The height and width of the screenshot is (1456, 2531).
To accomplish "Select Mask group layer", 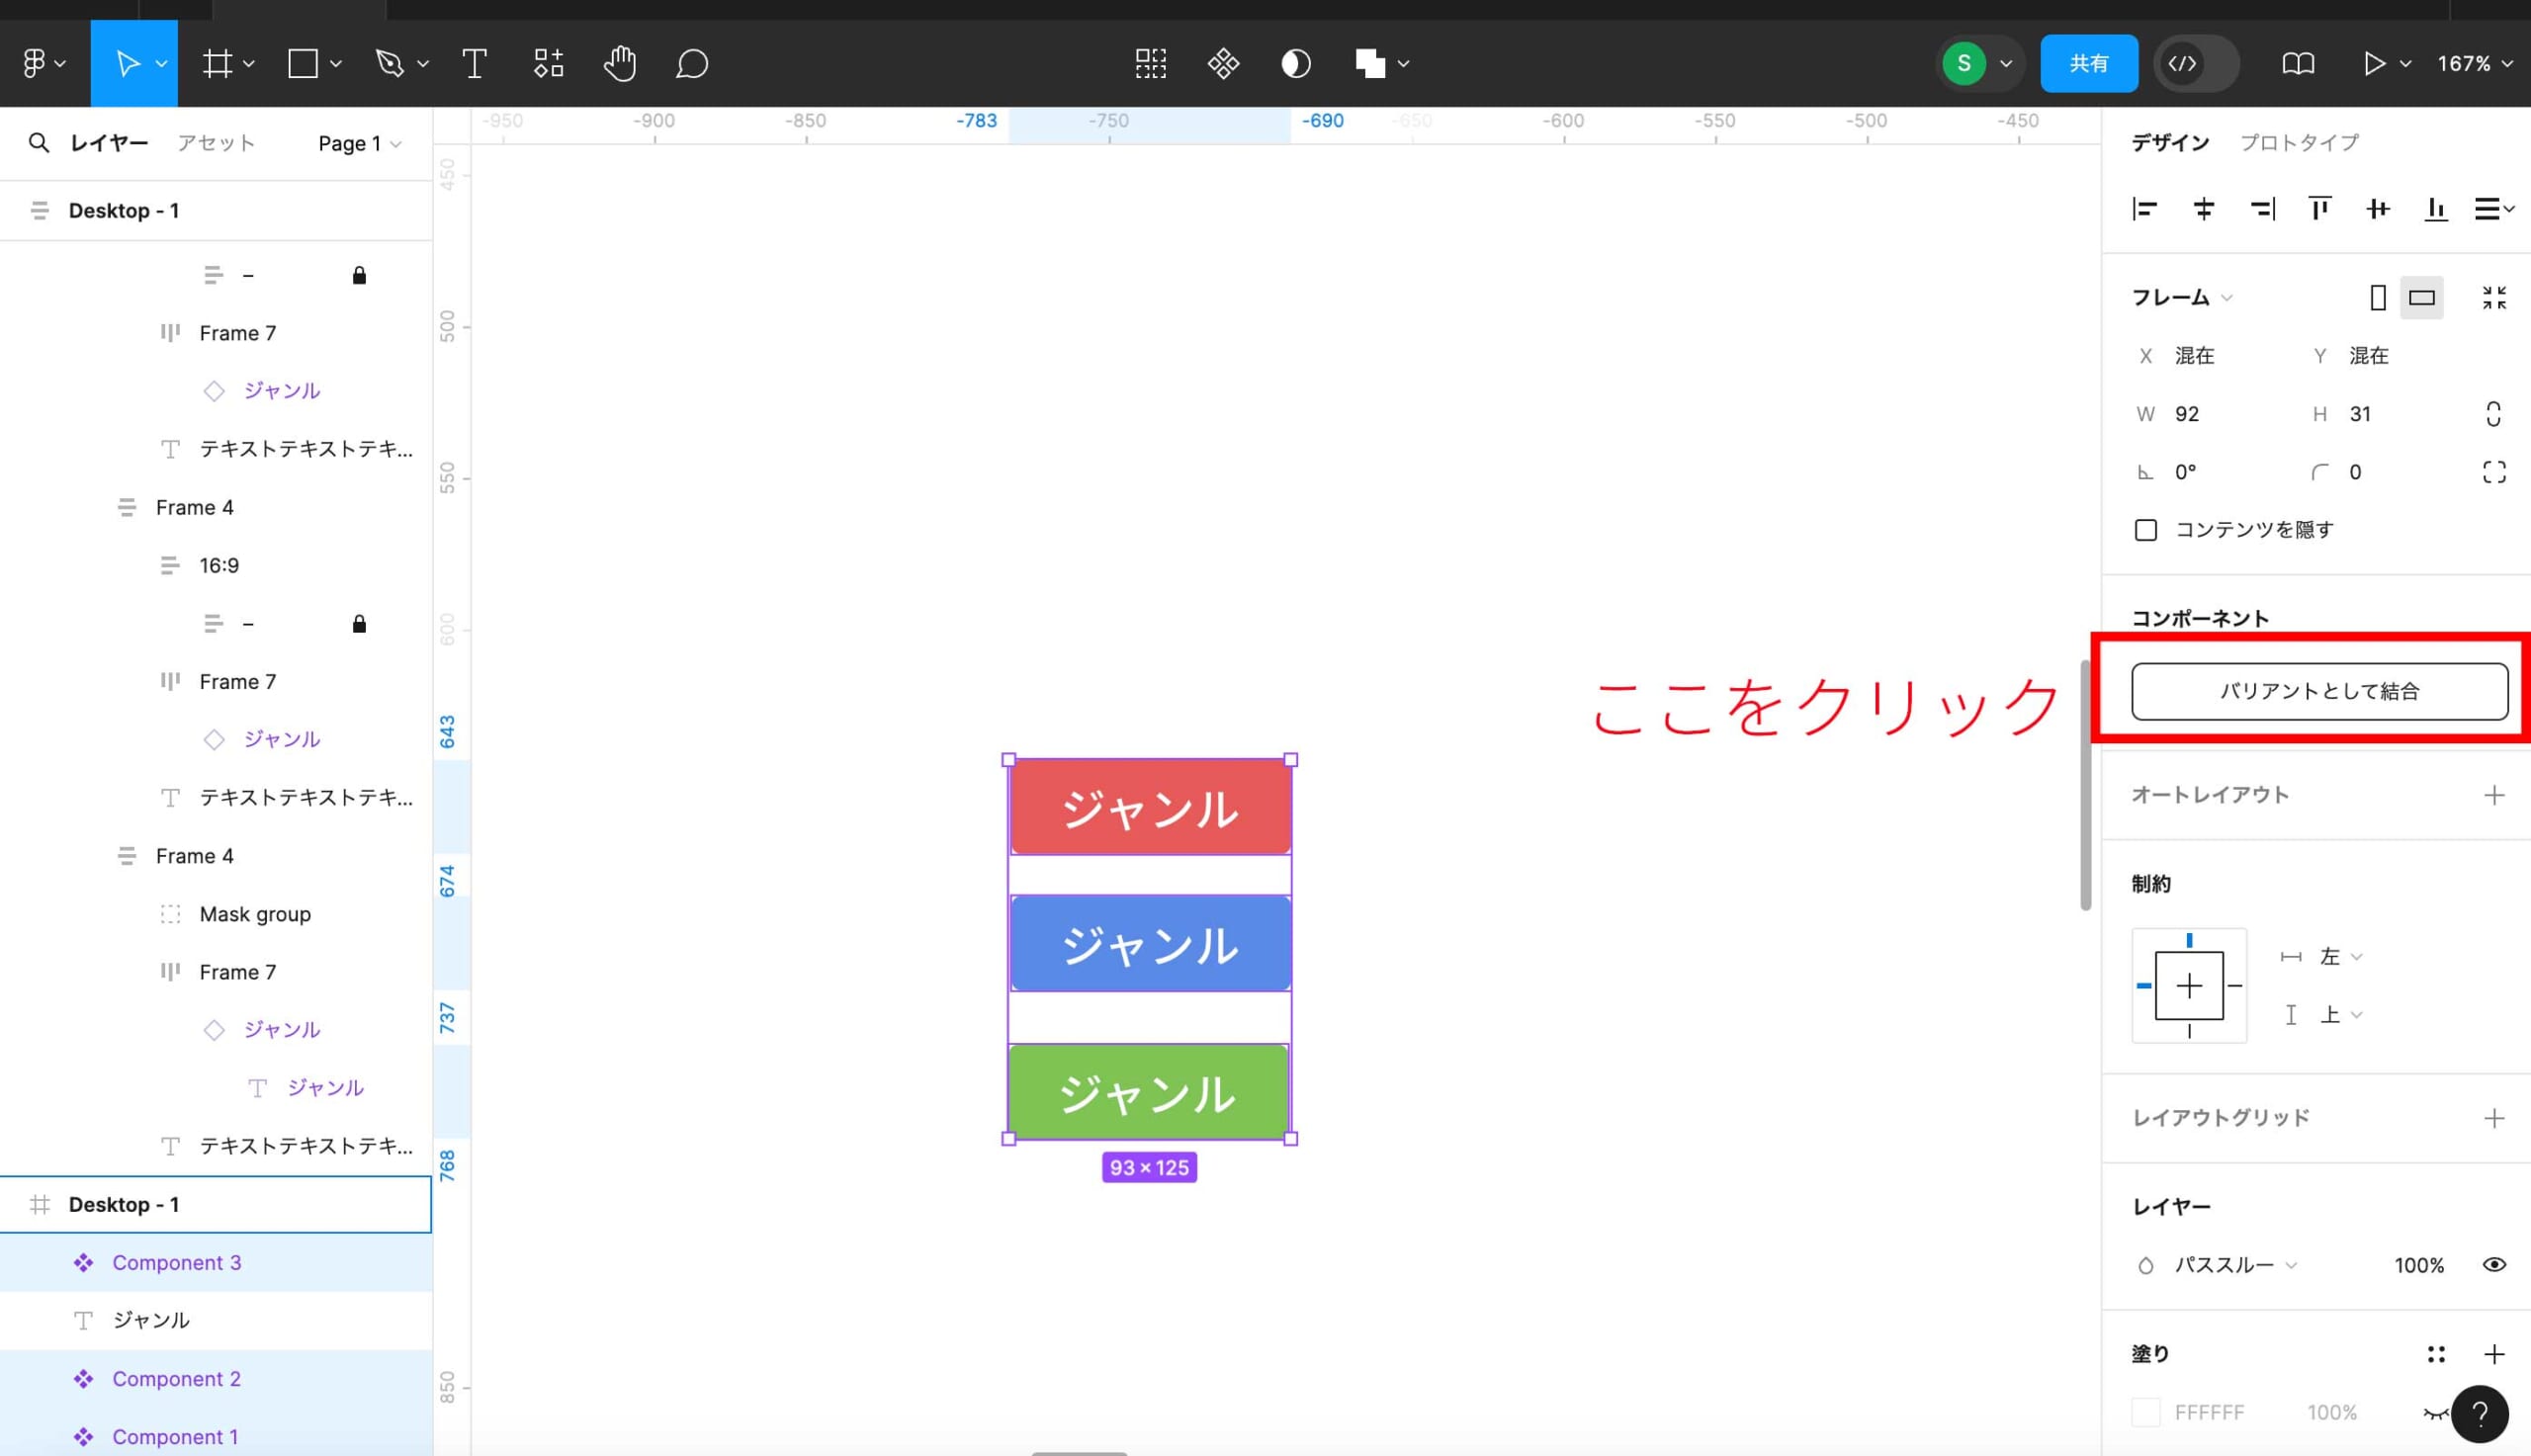I will (216, 914).
